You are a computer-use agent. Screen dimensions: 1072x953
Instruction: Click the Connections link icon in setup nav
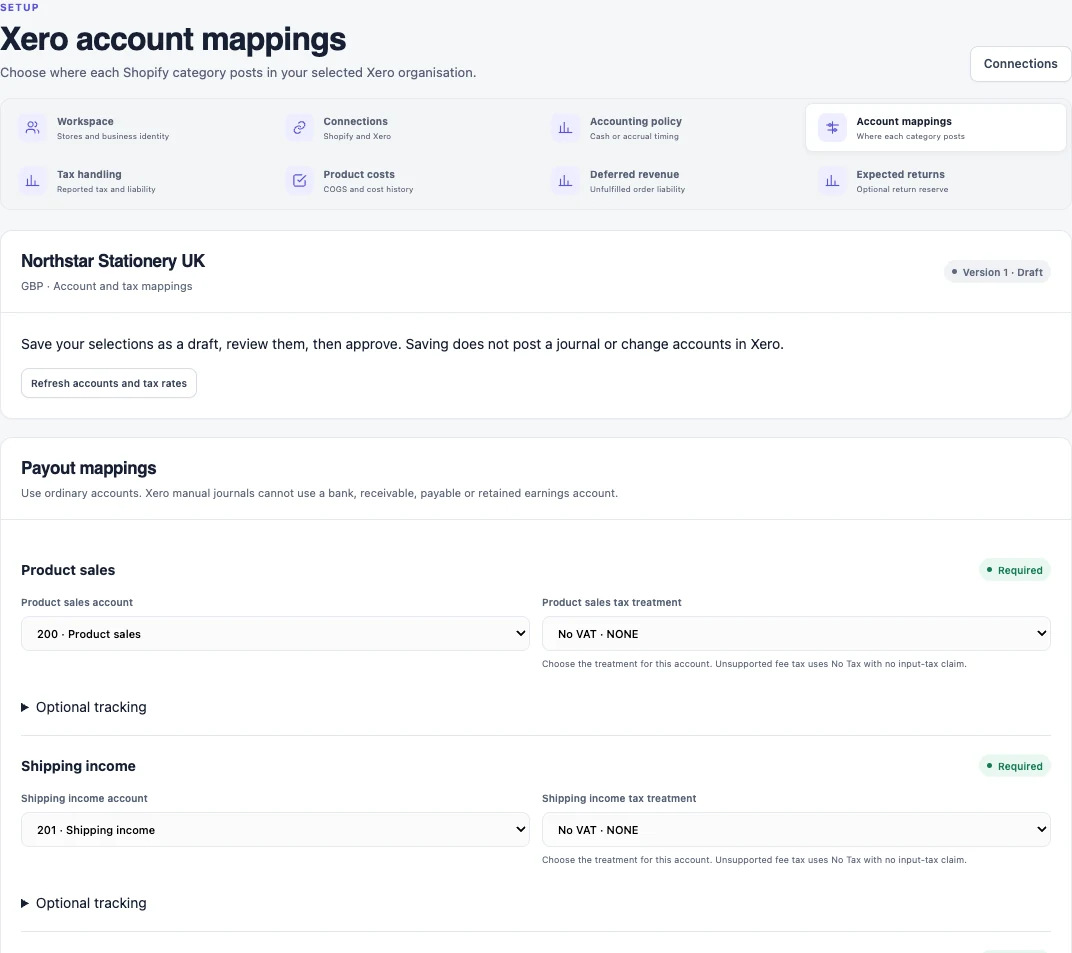(x=299, y=128)
